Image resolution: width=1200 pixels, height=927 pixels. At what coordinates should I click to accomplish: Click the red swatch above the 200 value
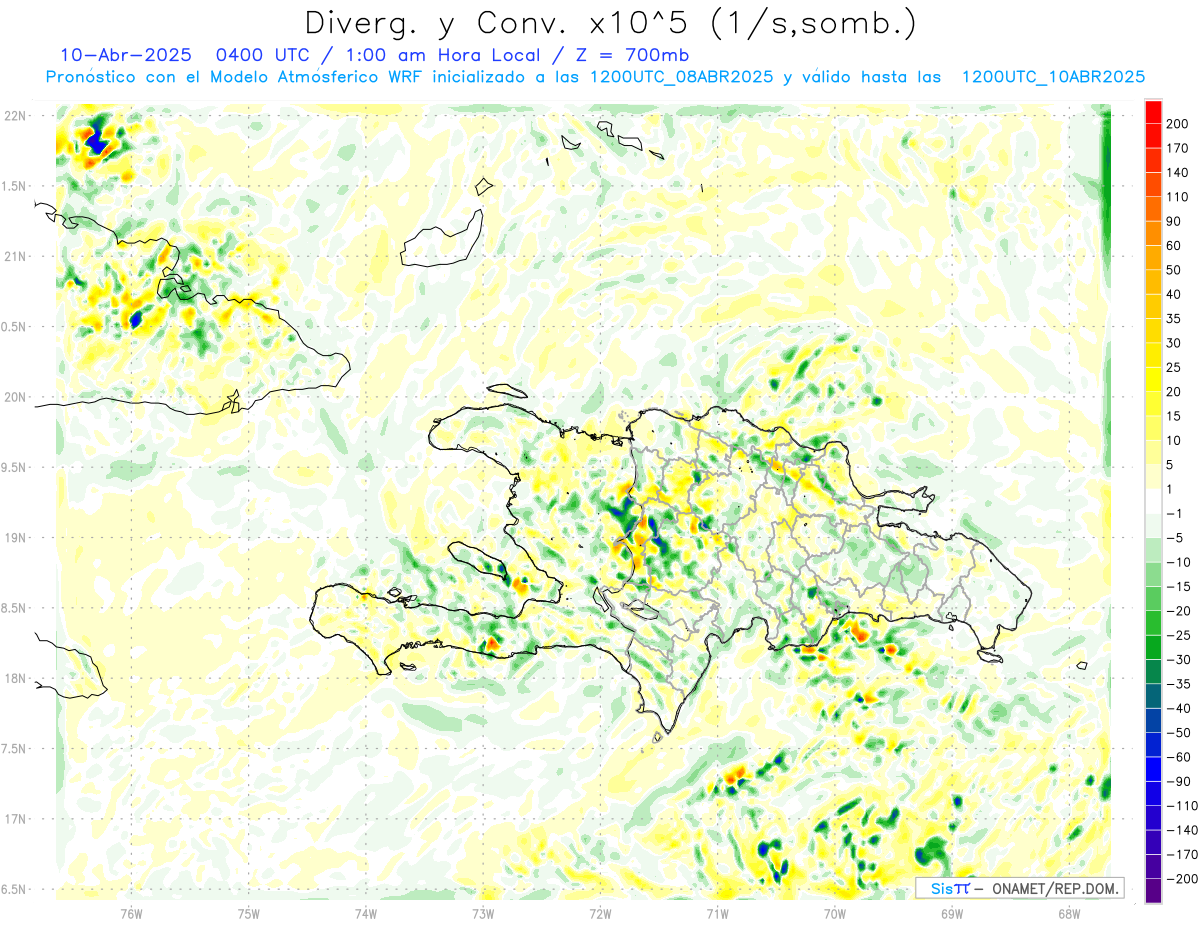(x=1153, y=111)
